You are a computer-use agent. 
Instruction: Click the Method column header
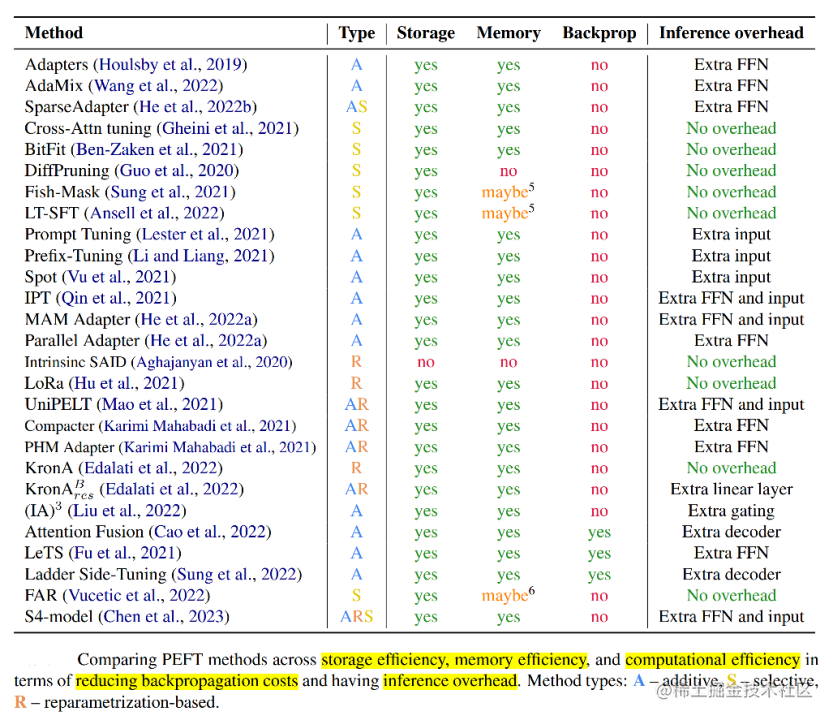pyautogui.click(x=54, y=33)
